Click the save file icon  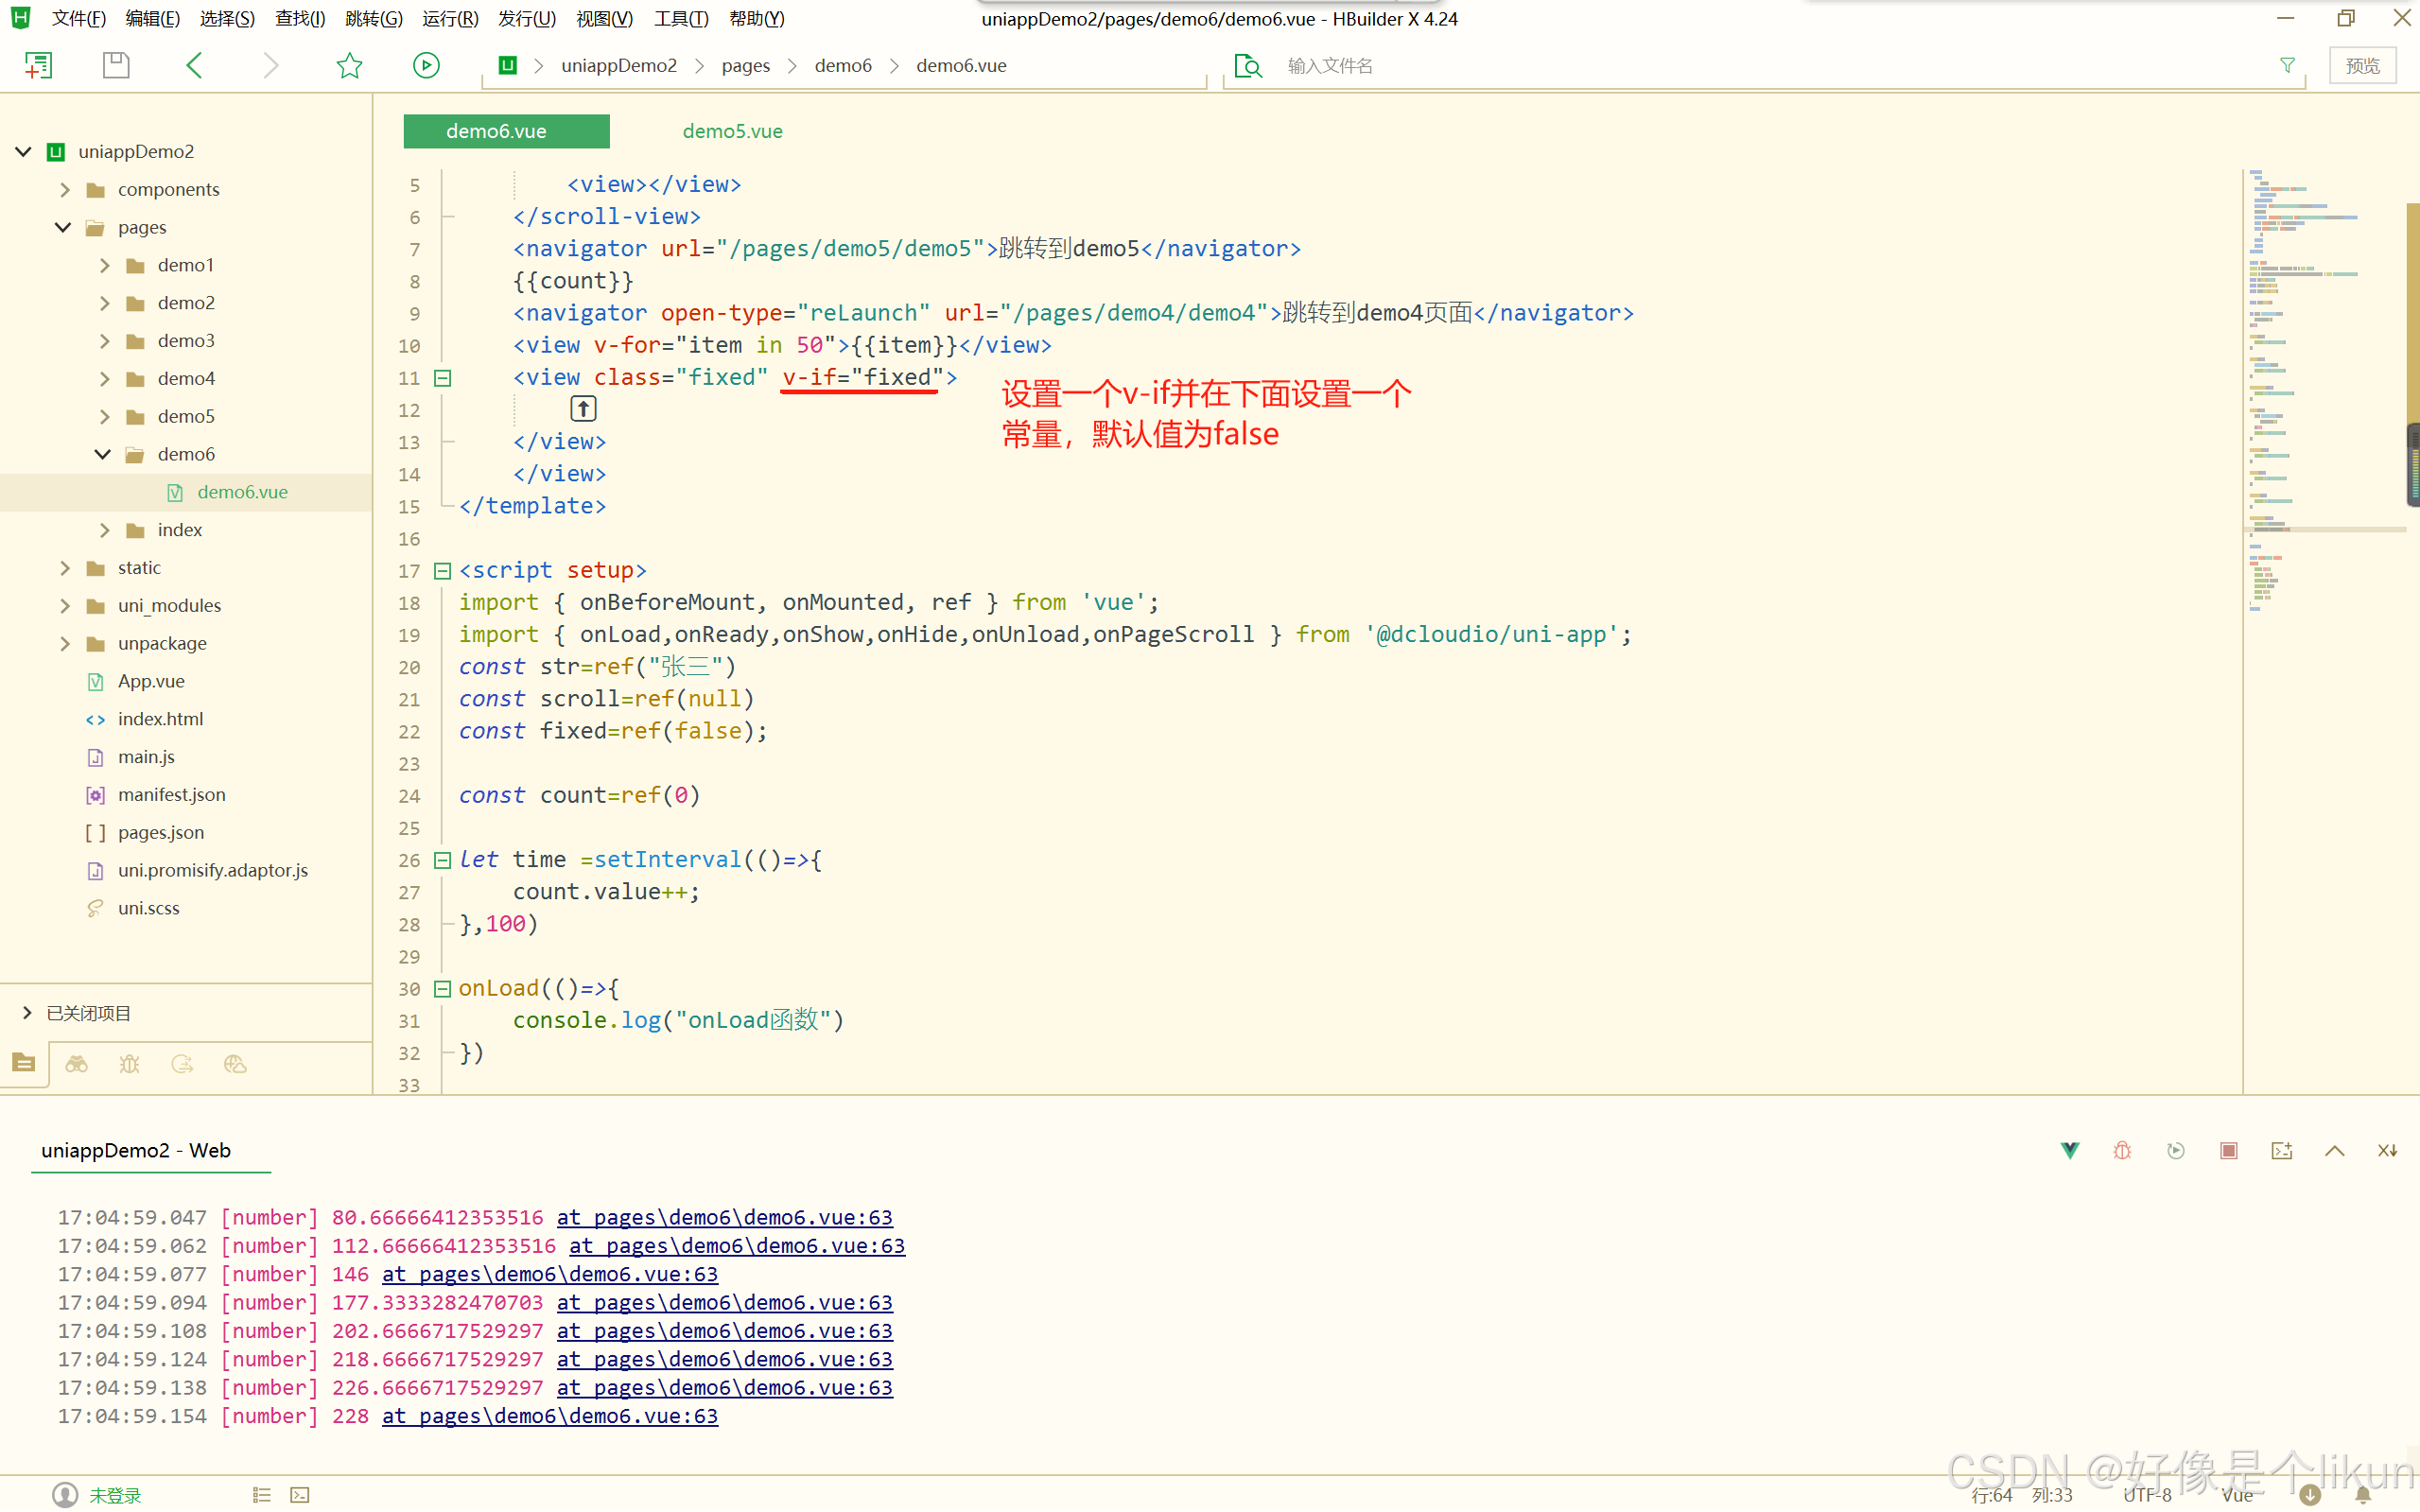[116, 66]
